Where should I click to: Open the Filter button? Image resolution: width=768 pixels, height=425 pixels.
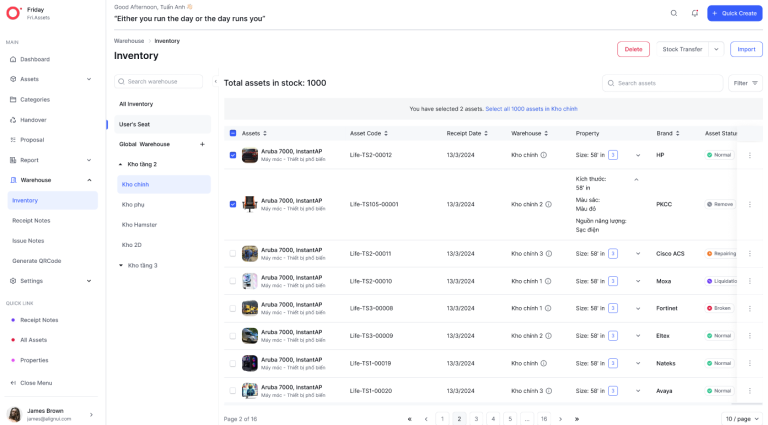(745, 83)
